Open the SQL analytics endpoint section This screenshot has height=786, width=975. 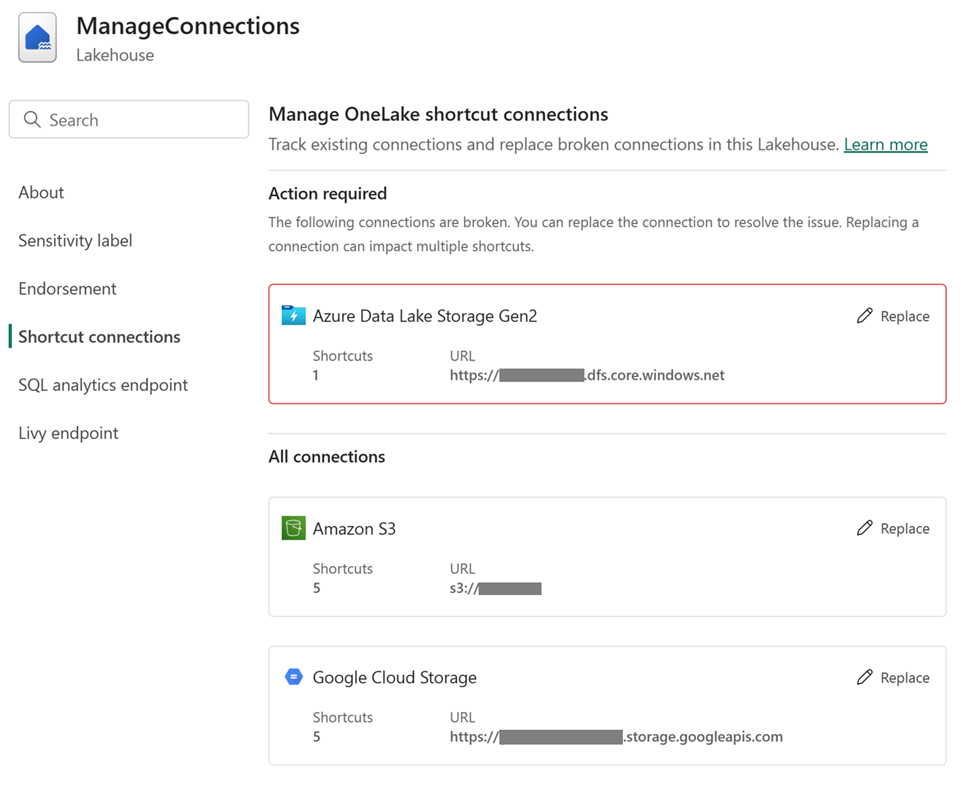click(103, 386)
